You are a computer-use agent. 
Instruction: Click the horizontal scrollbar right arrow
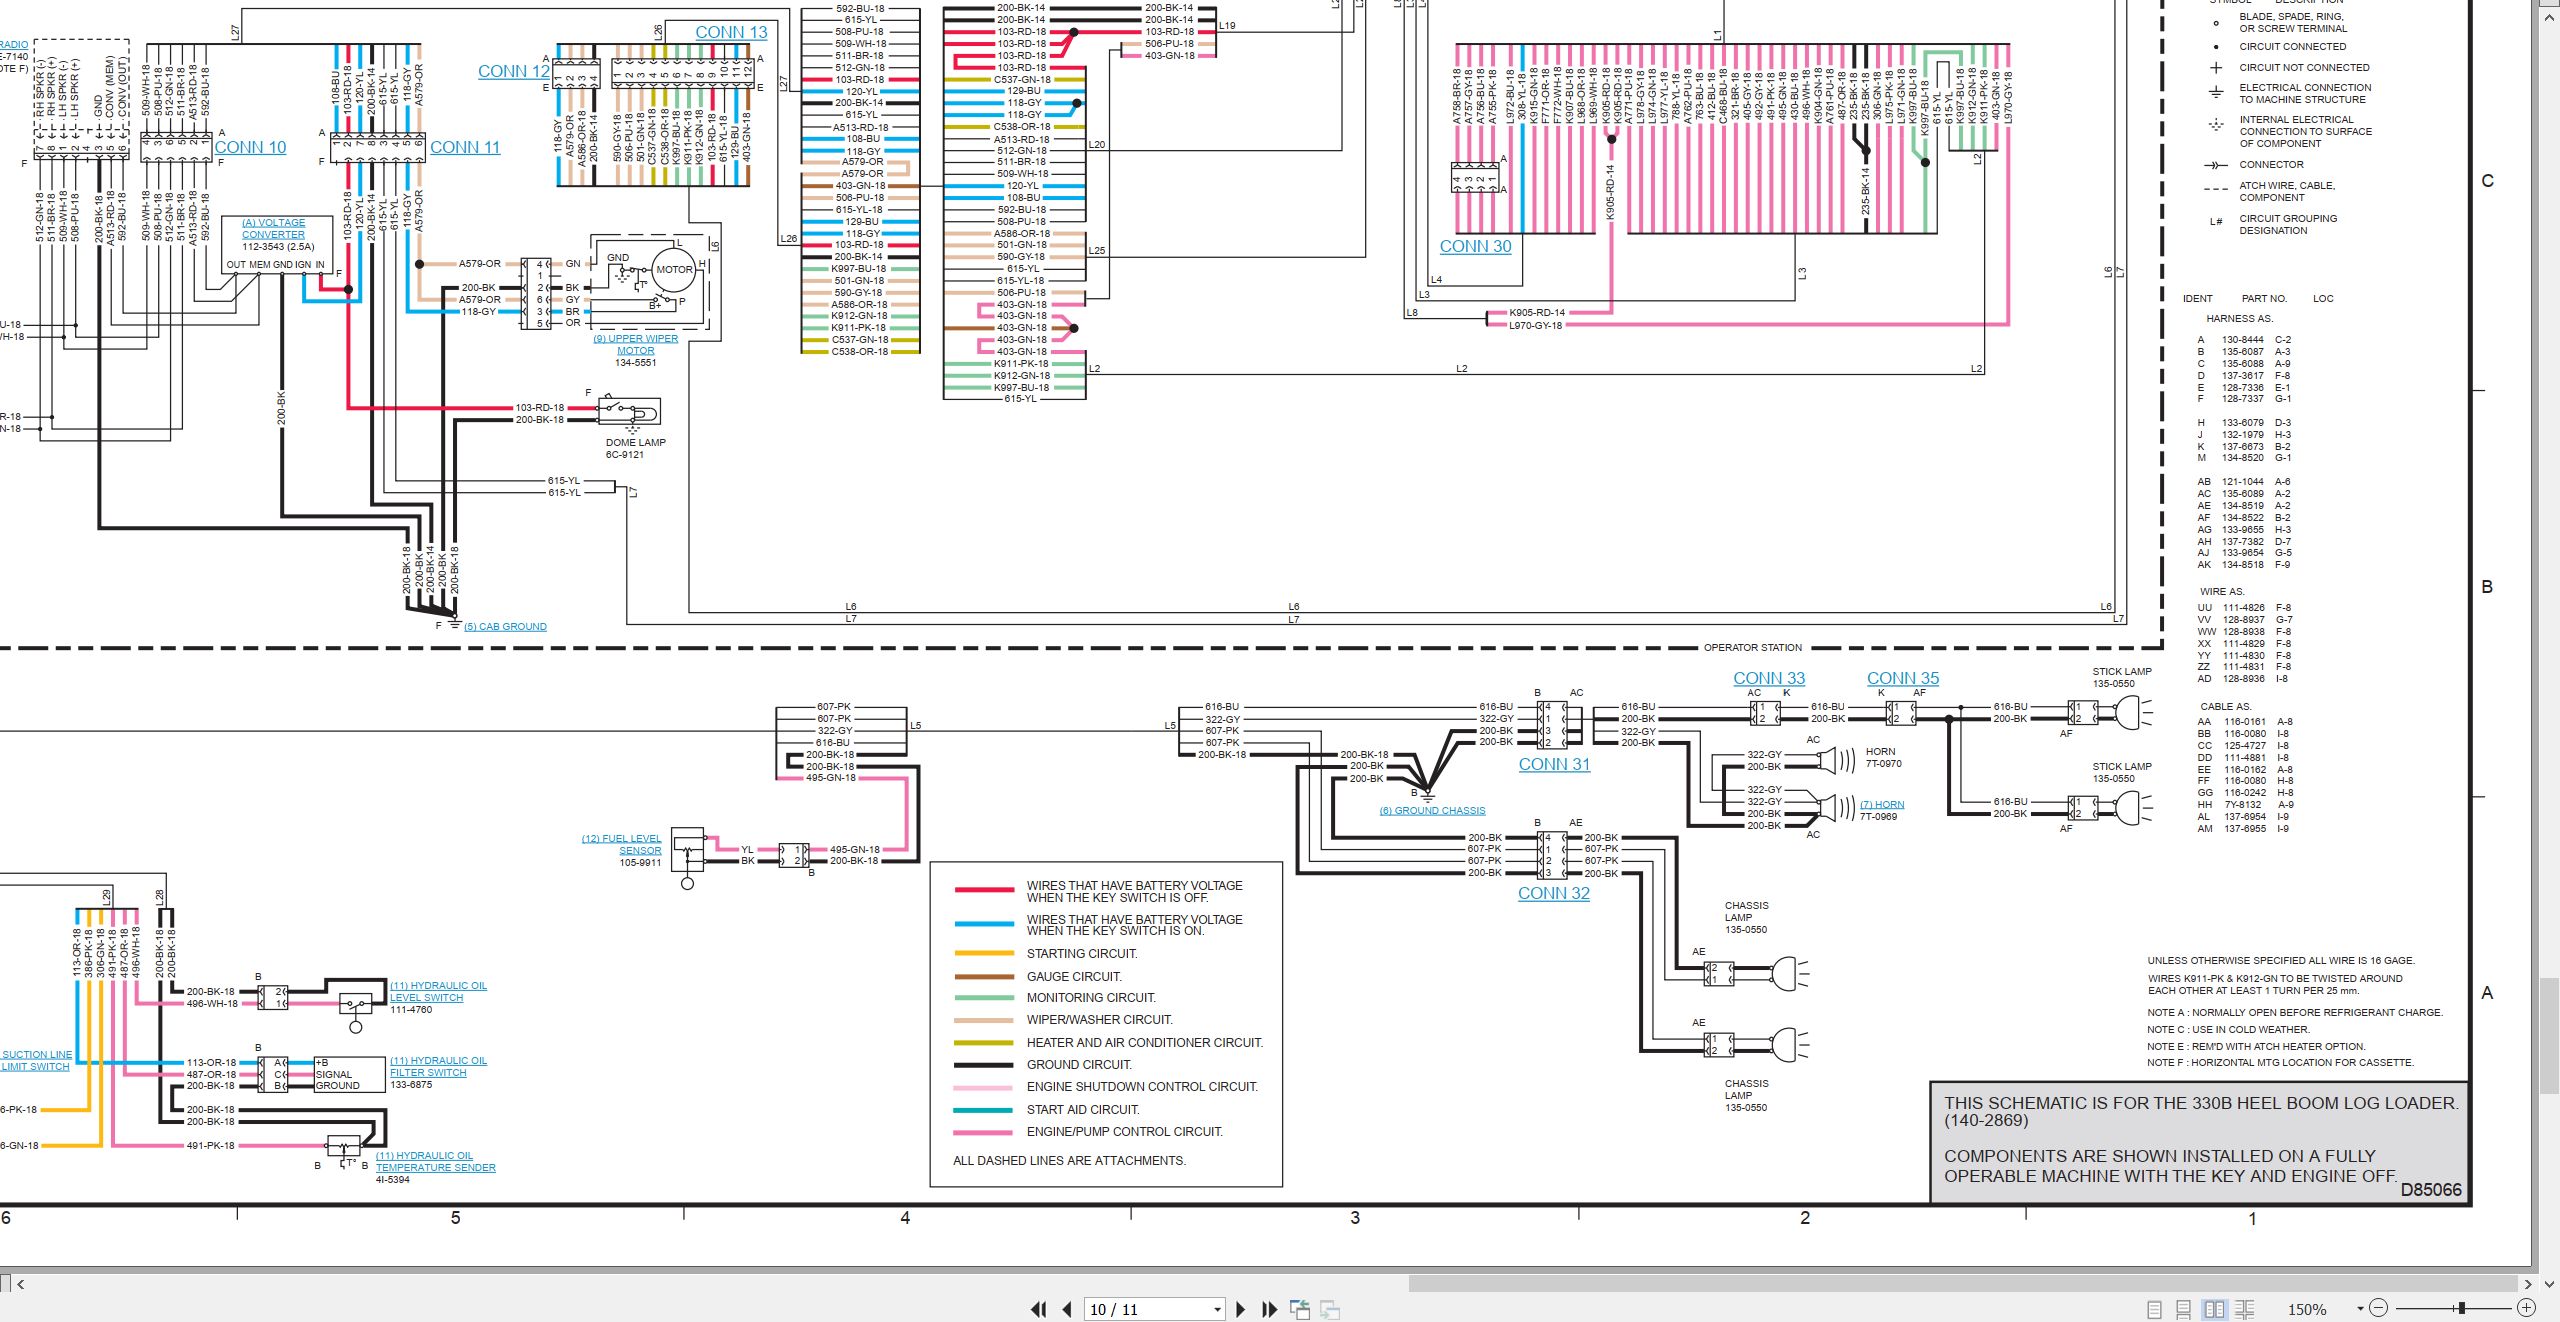(x=2527, y=1283)
